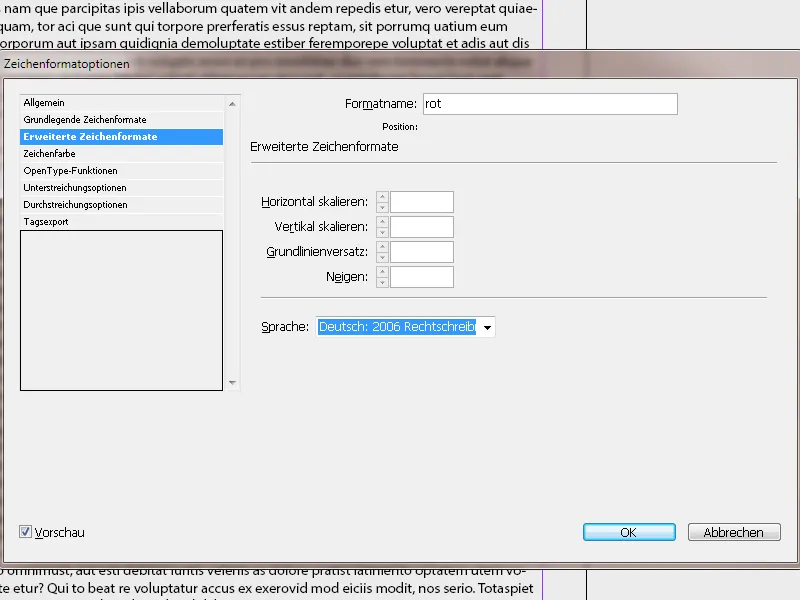The height and width of the screenshot is (600, 800).
Task: Select Tagsexport category
Action: (121, 221)
